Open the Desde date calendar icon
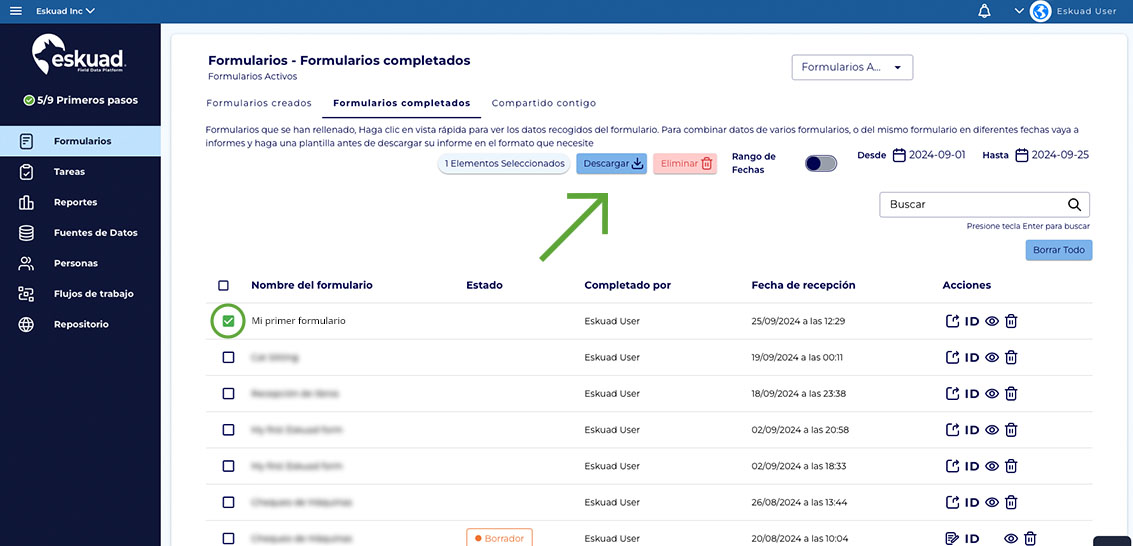Viewport: 1133px width, 546px height. 899,155
